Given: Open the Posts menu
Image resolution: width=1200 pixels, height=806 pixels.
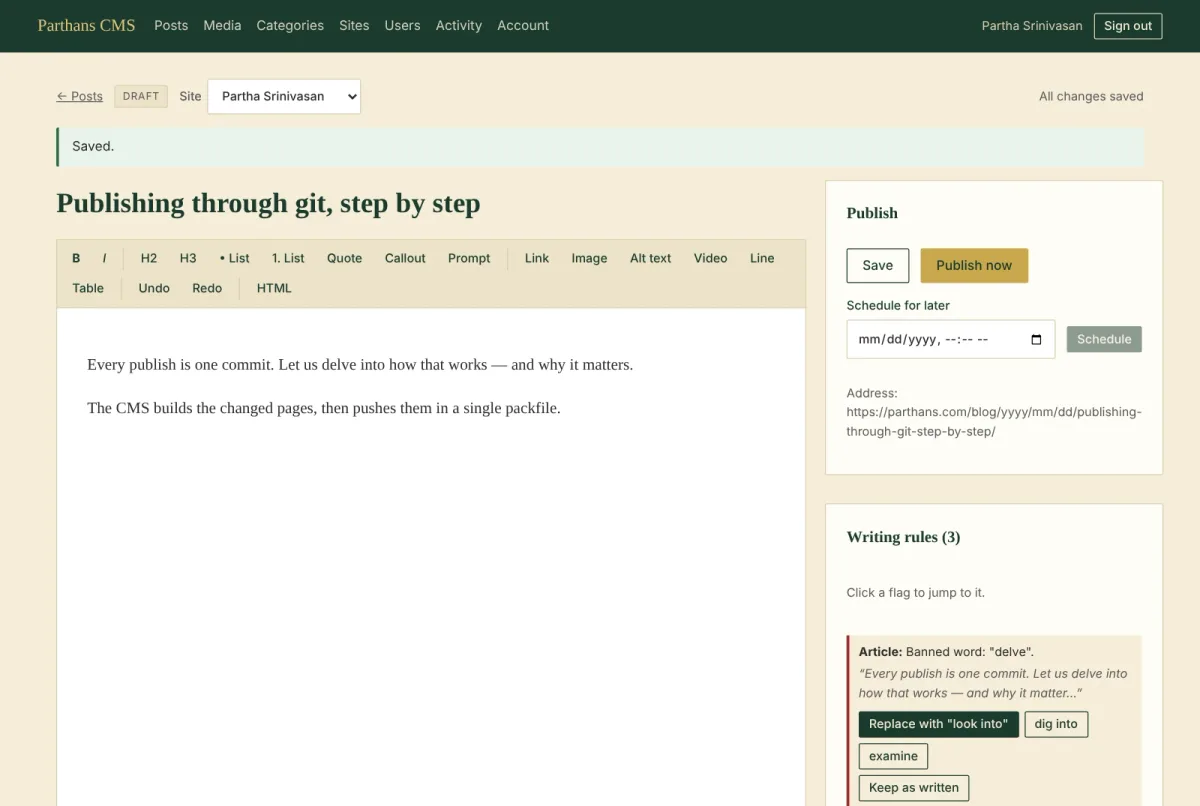Looking at the screenshot, I should (171, 25).
